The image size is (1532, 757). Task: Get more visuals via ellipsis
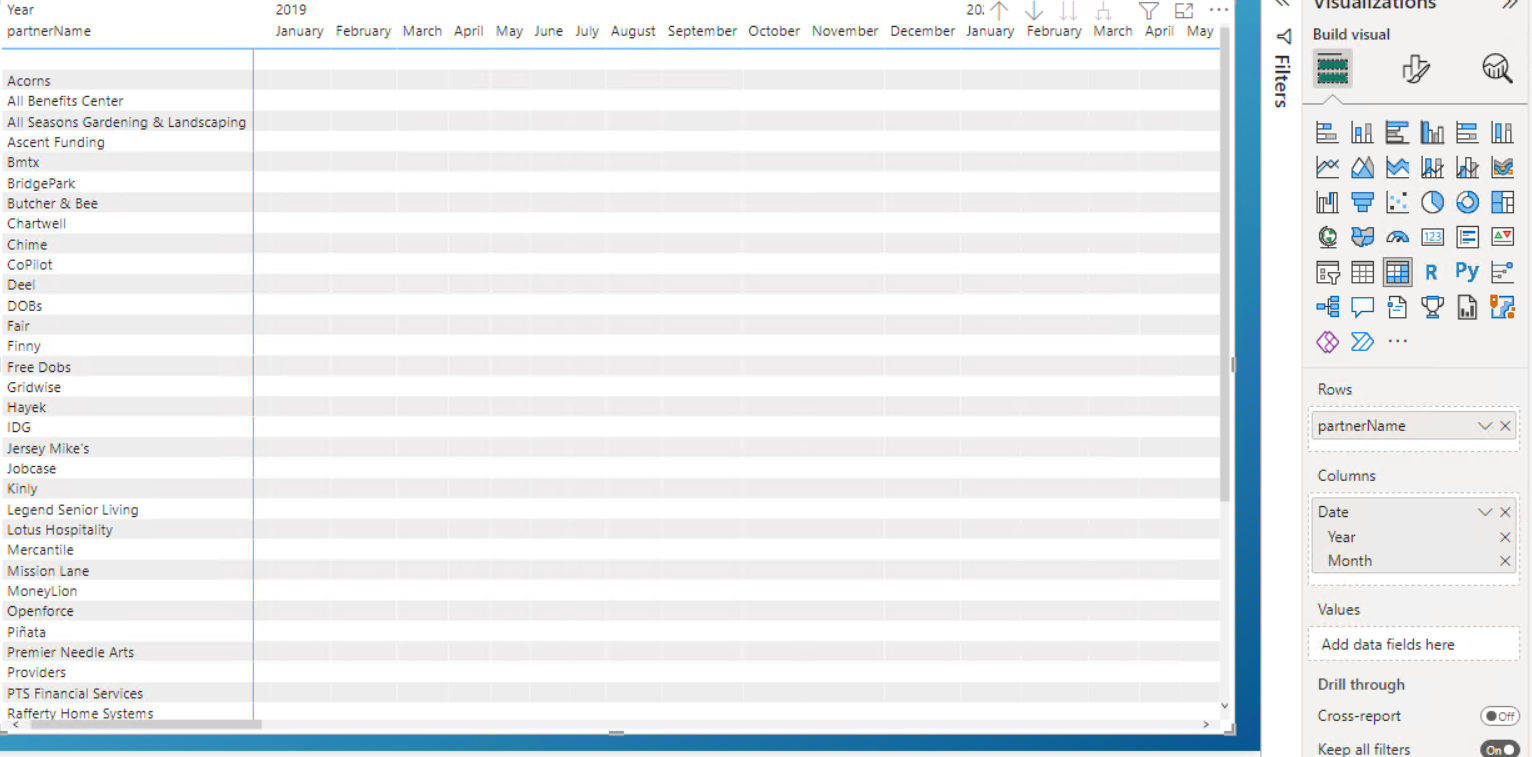click(x=1397, y=342)
